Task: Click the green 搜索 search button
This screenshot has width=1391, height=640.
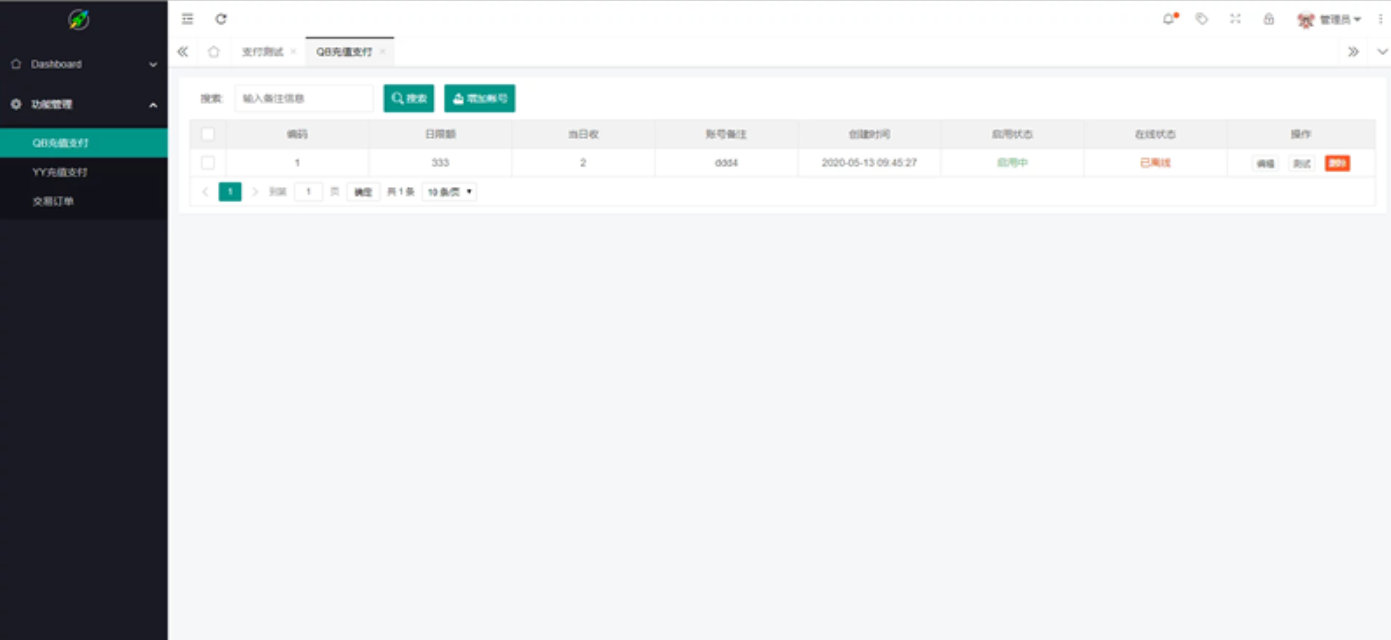Action: [x=409, y=98]
